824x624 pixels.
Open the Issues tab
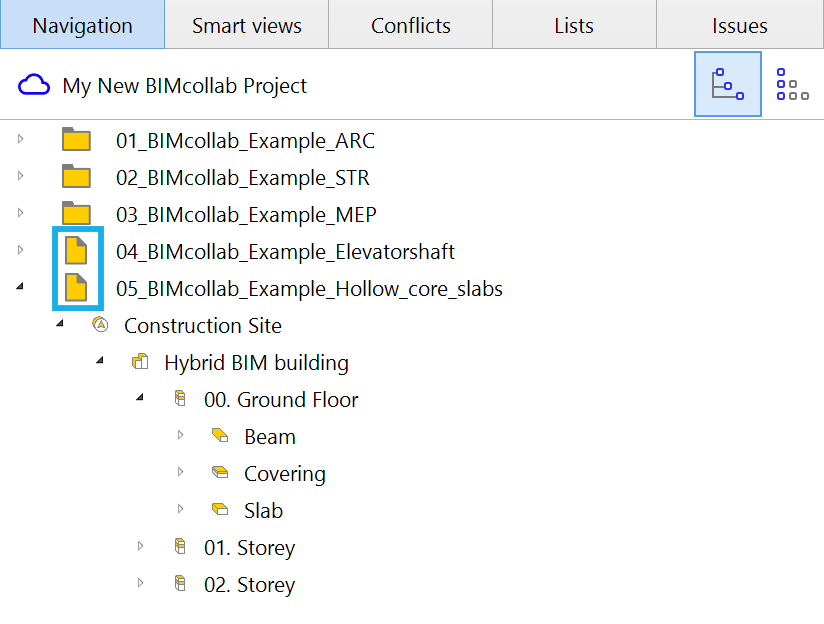tap(740, 25)
